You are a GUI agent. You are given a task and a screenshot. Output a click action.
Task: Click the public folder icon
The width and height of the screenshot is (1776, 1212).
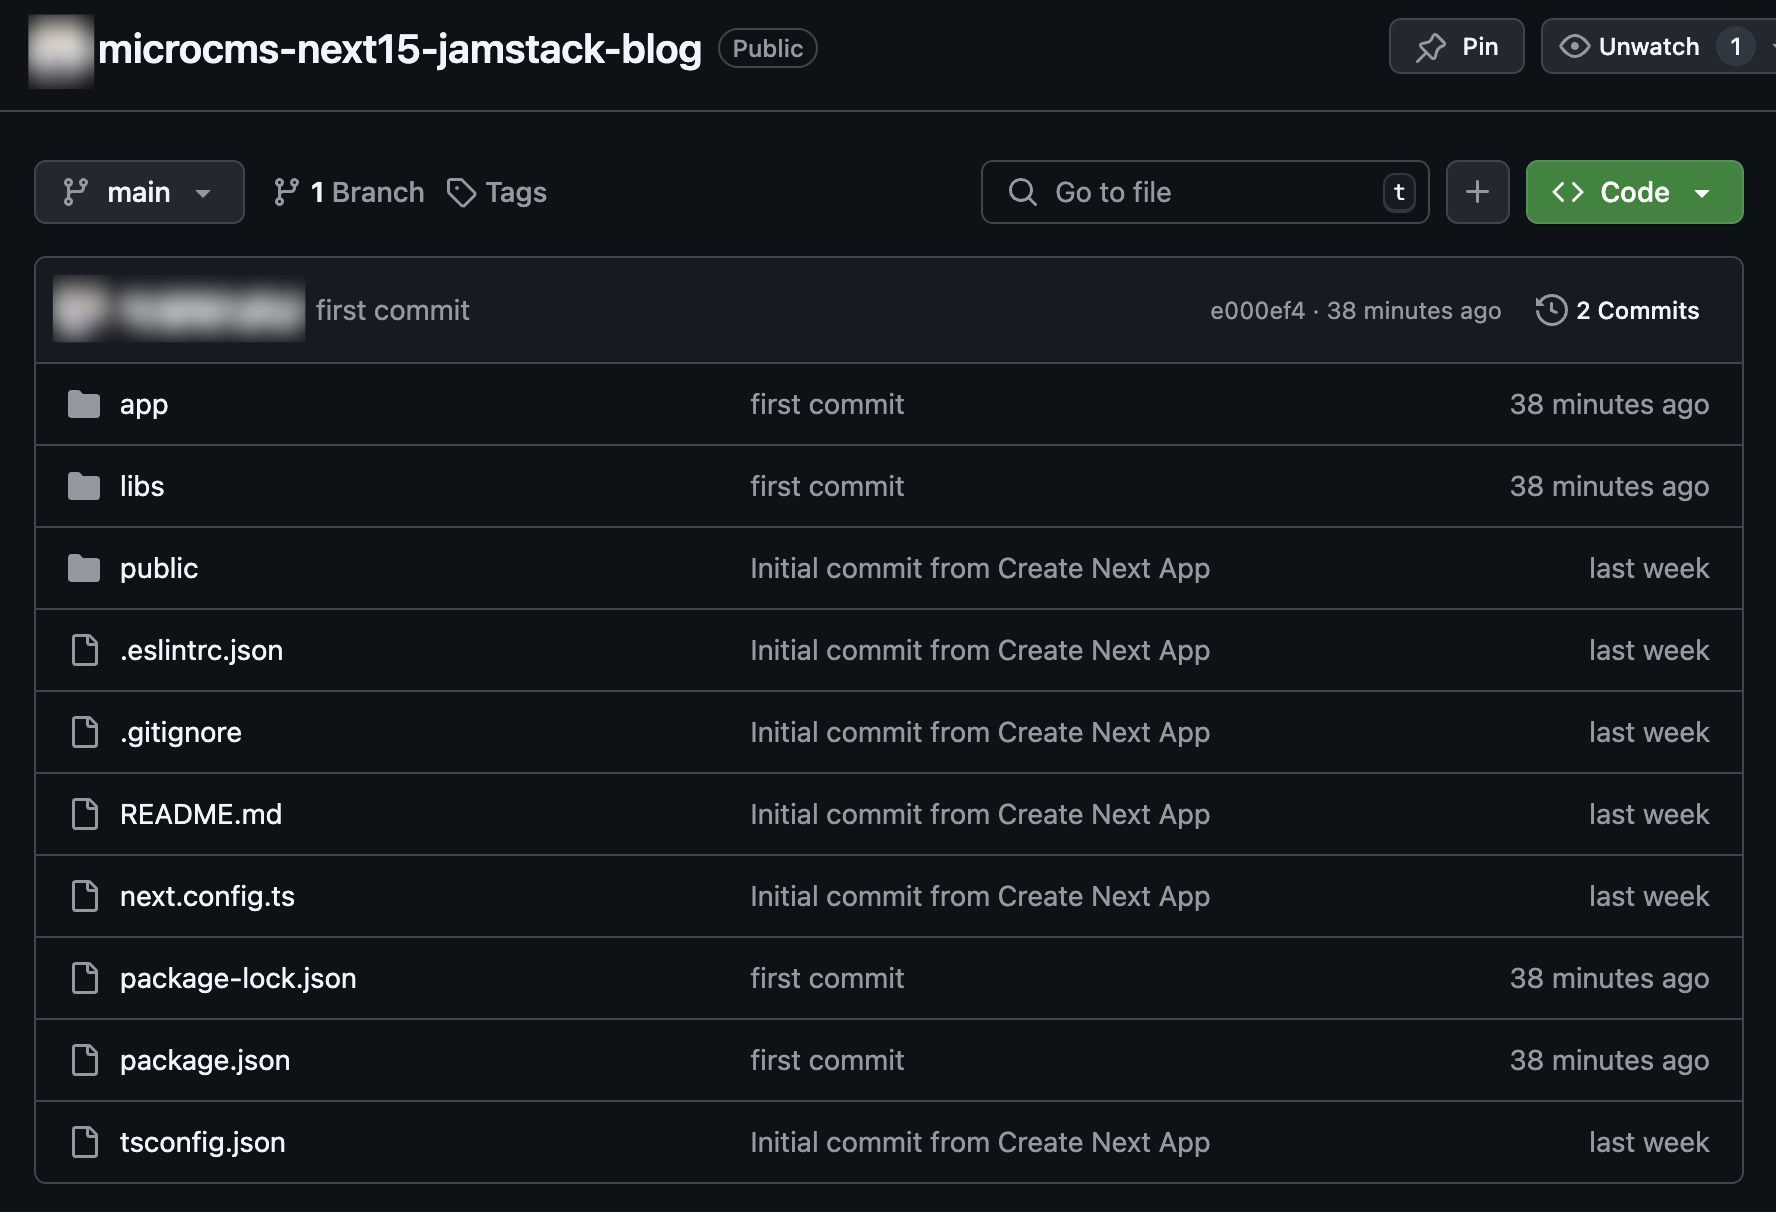pyautogui.click(x=84, y=569)
